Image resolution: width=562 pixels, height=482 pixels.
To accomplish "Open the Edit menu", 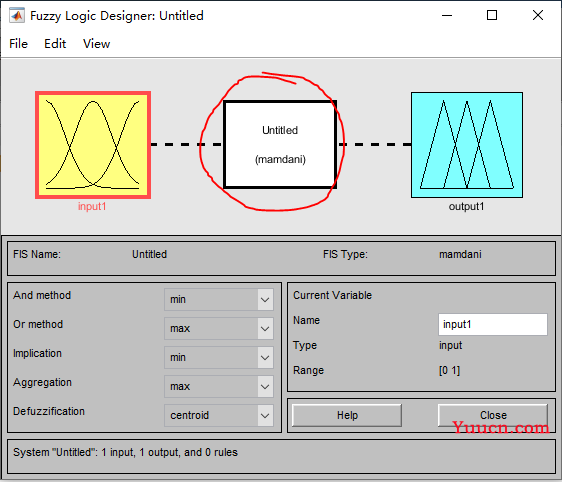I will click(x=55, y=44).
